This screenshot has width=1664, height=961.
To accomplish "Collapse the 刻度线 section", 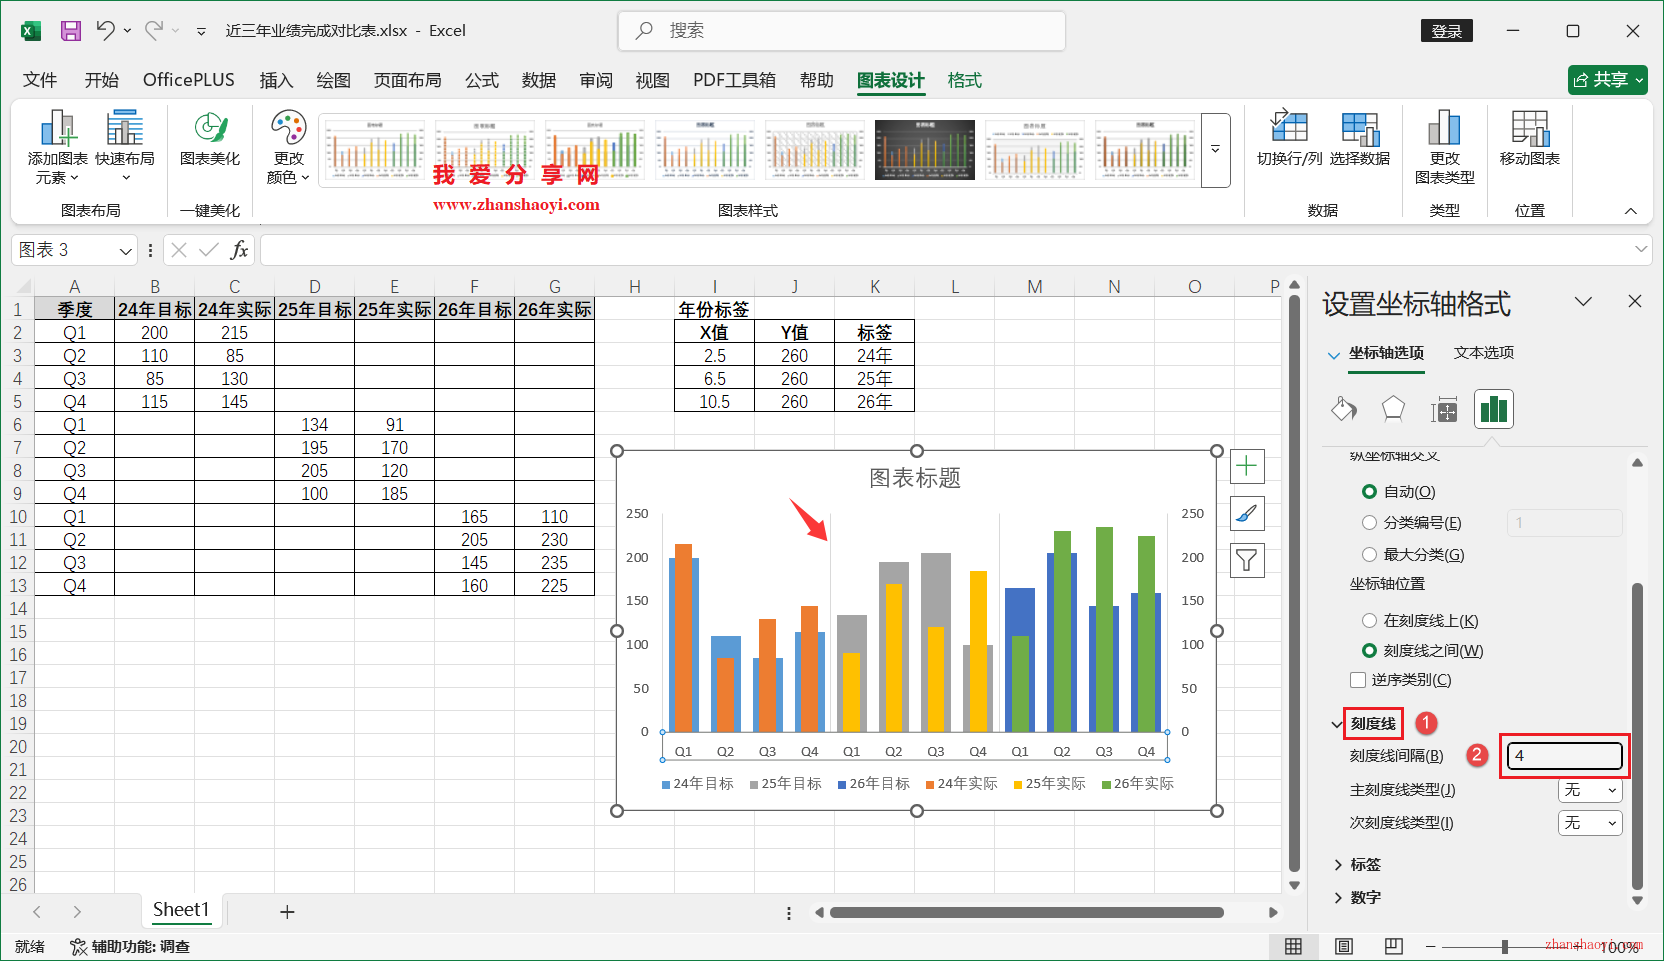I will [1338, 724].
